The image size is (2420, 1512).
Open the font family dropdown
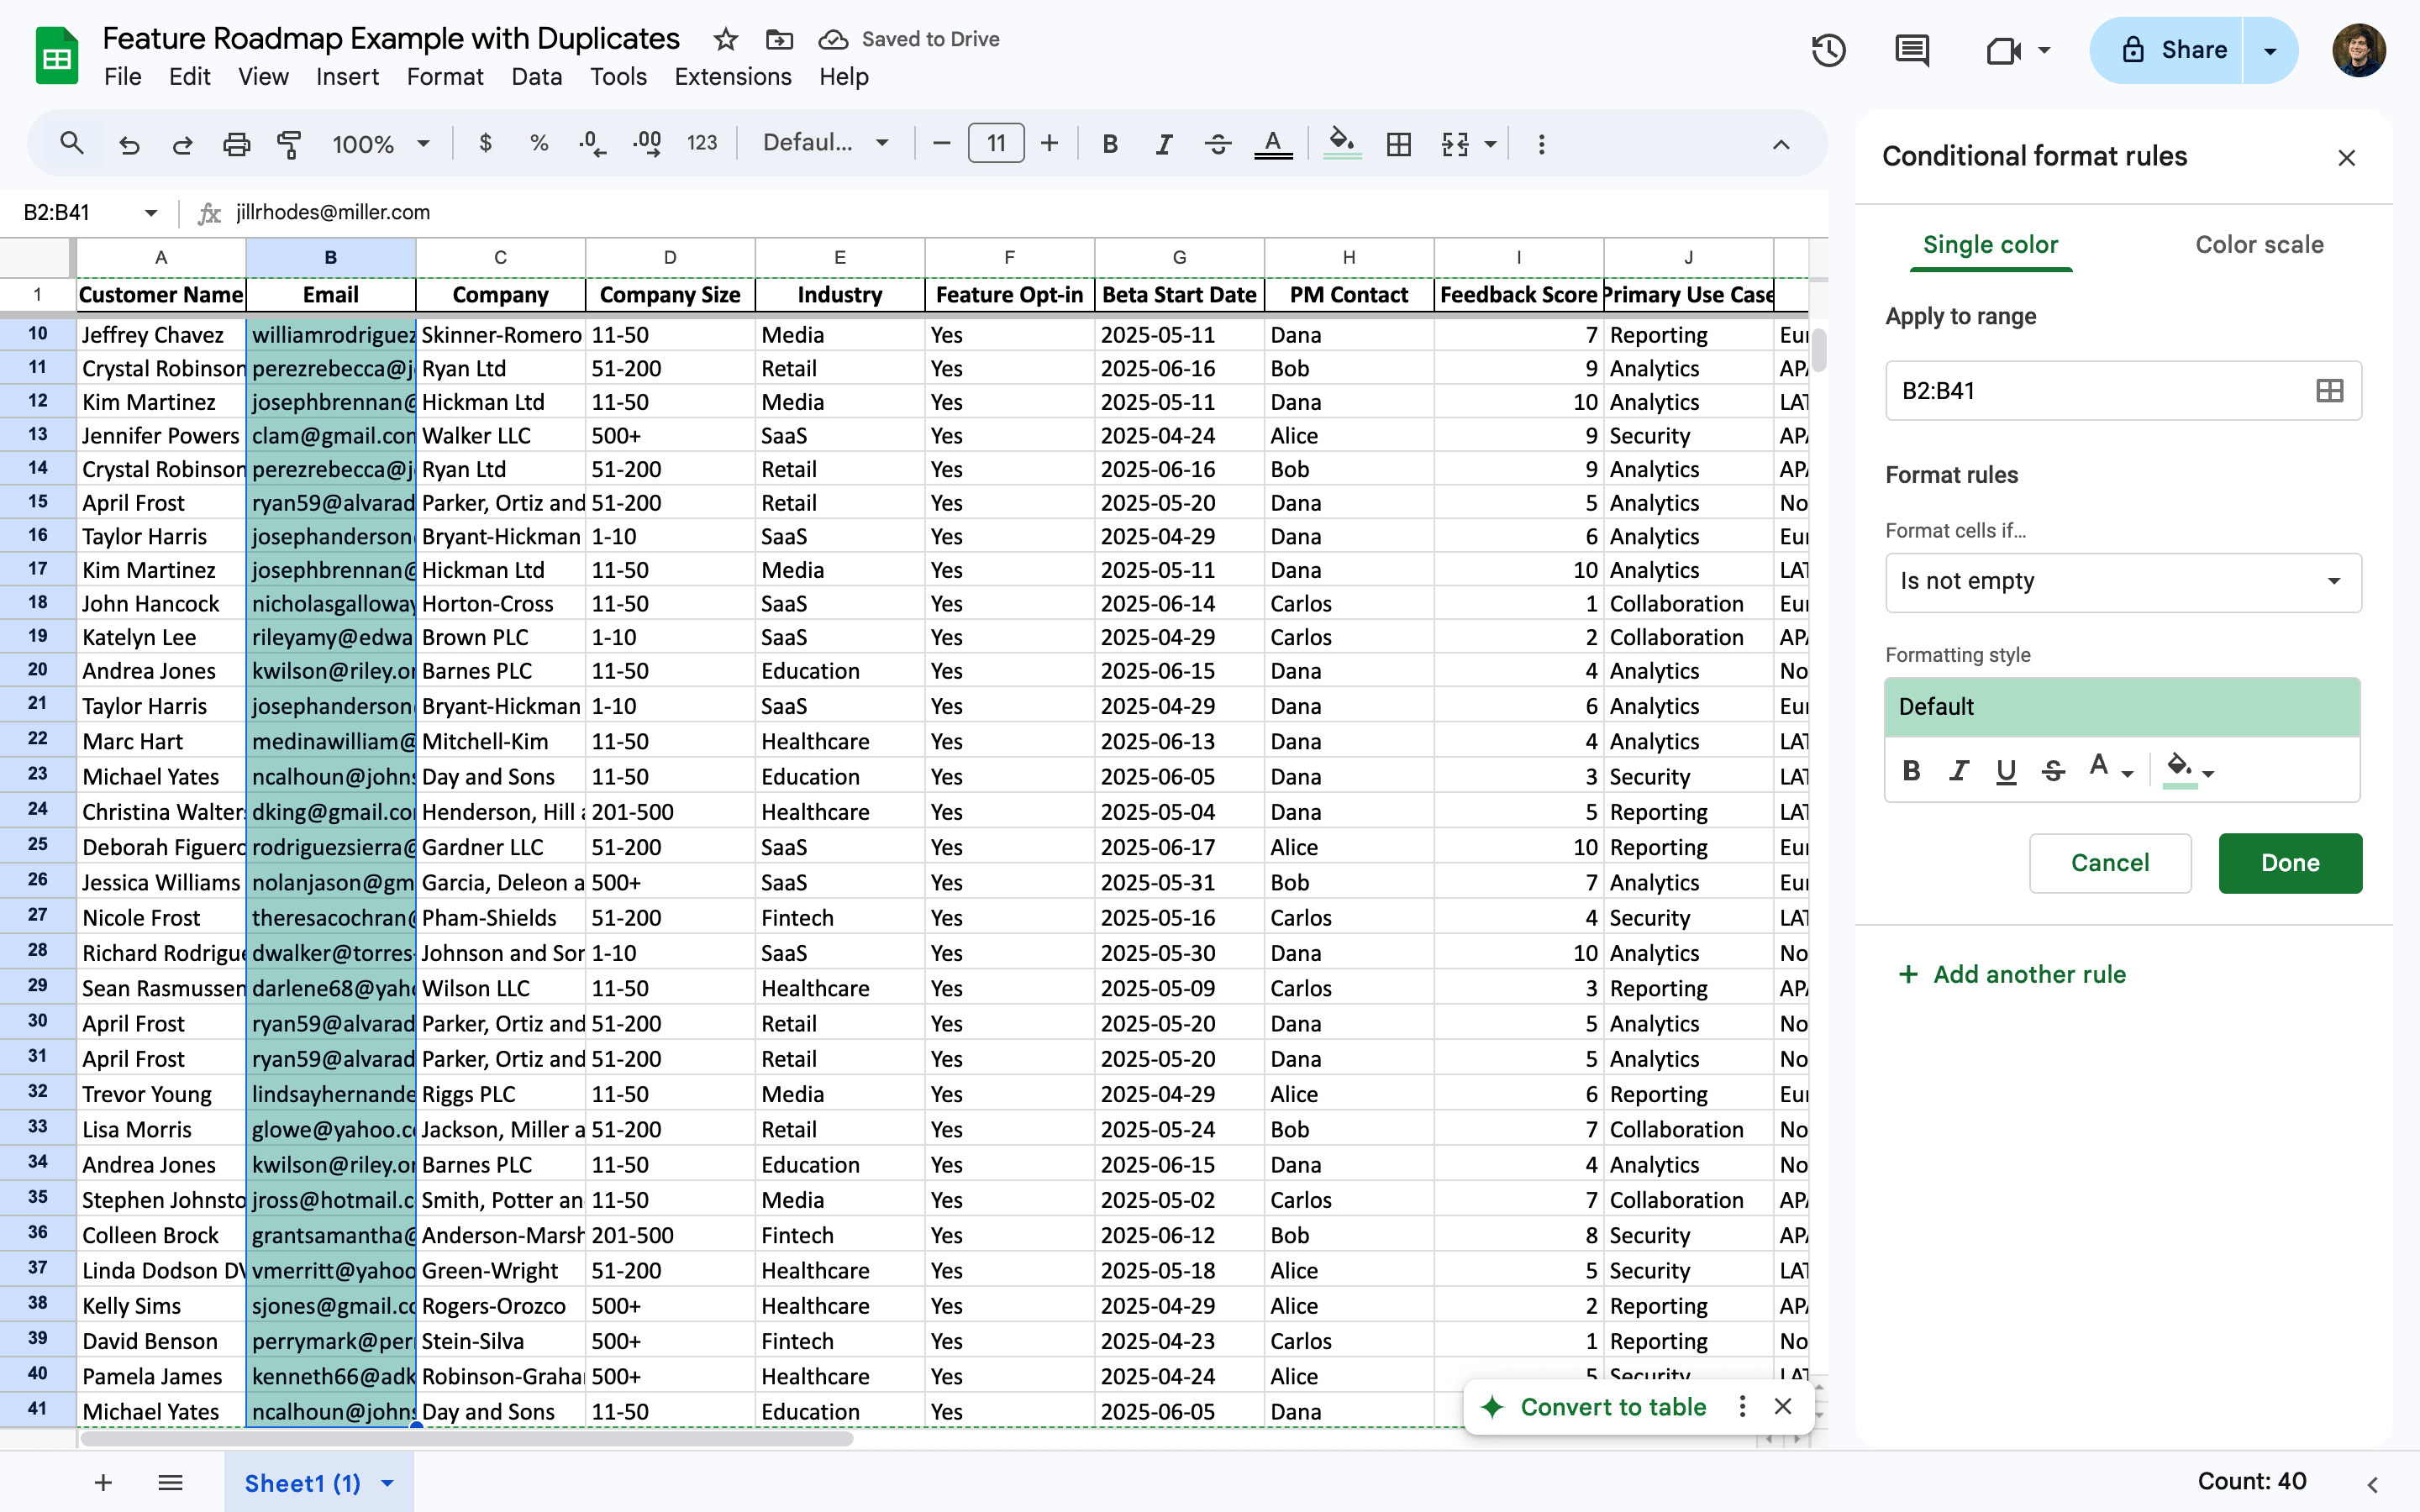(826, 143)
